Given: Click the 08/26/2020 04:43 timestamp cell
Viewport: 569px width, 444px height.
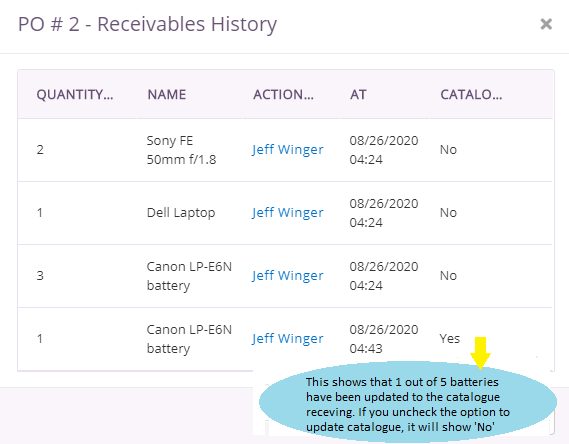Looking at the screenshot, I should [x=384, y=339].
